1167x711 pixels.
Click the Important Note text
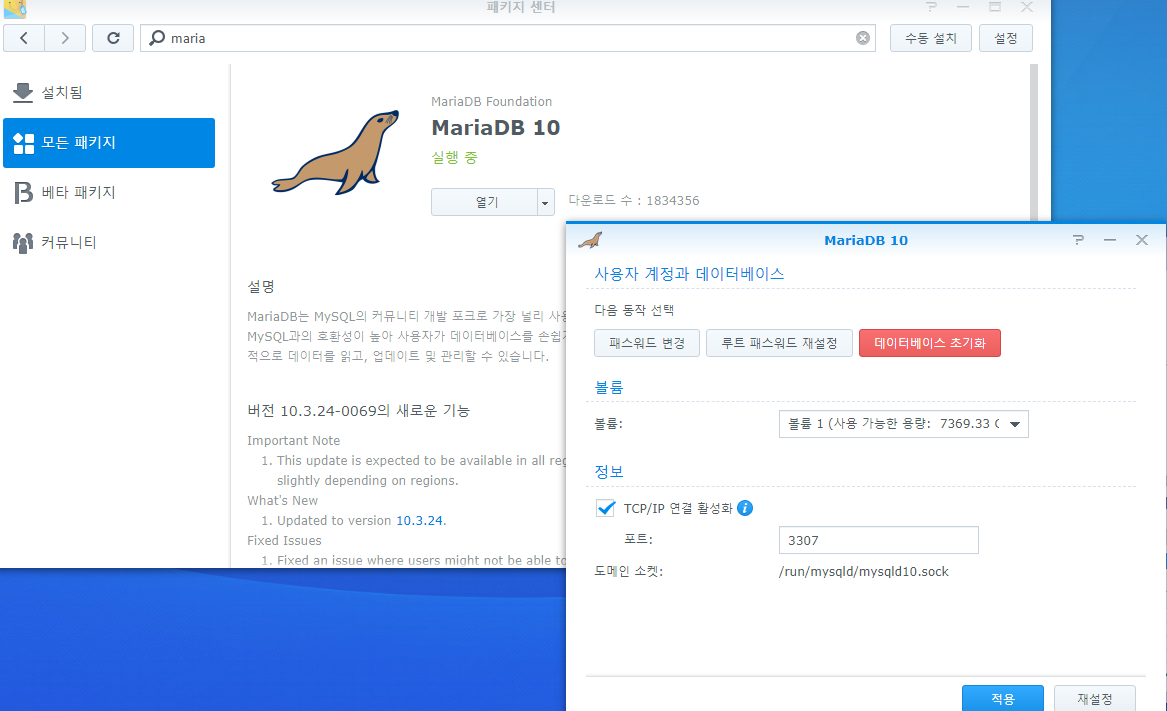(x=293, y=440)
